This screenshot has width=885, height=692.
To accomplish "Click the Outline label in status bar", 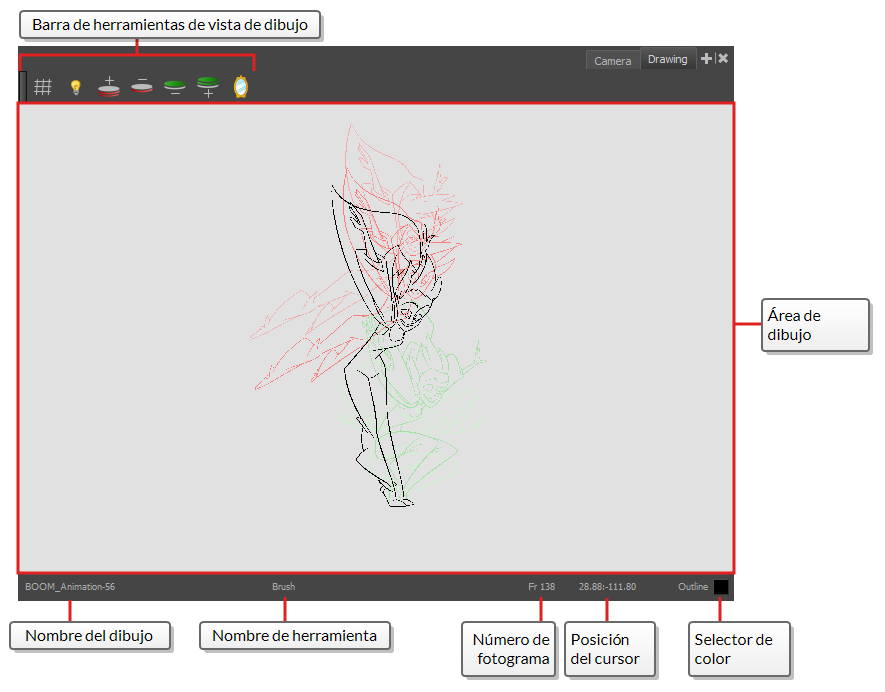I will click(x=693, y=587).
